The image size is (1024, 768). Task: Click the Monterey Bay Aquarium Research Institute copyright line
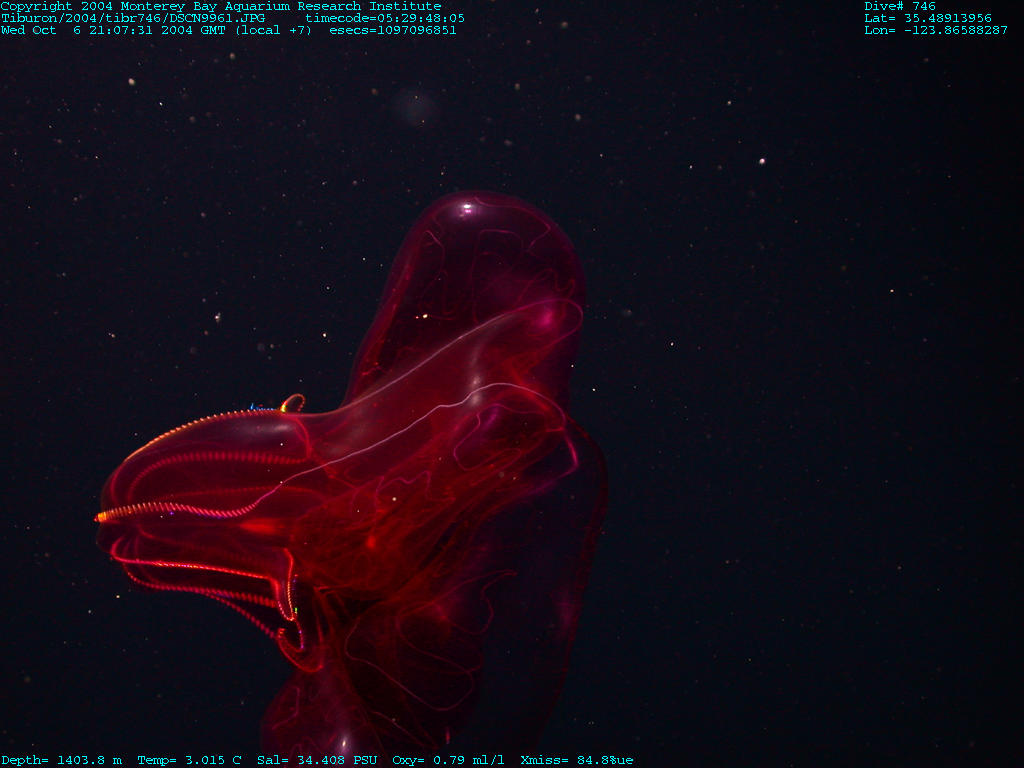pyautogui.click(x=221, y=7)
